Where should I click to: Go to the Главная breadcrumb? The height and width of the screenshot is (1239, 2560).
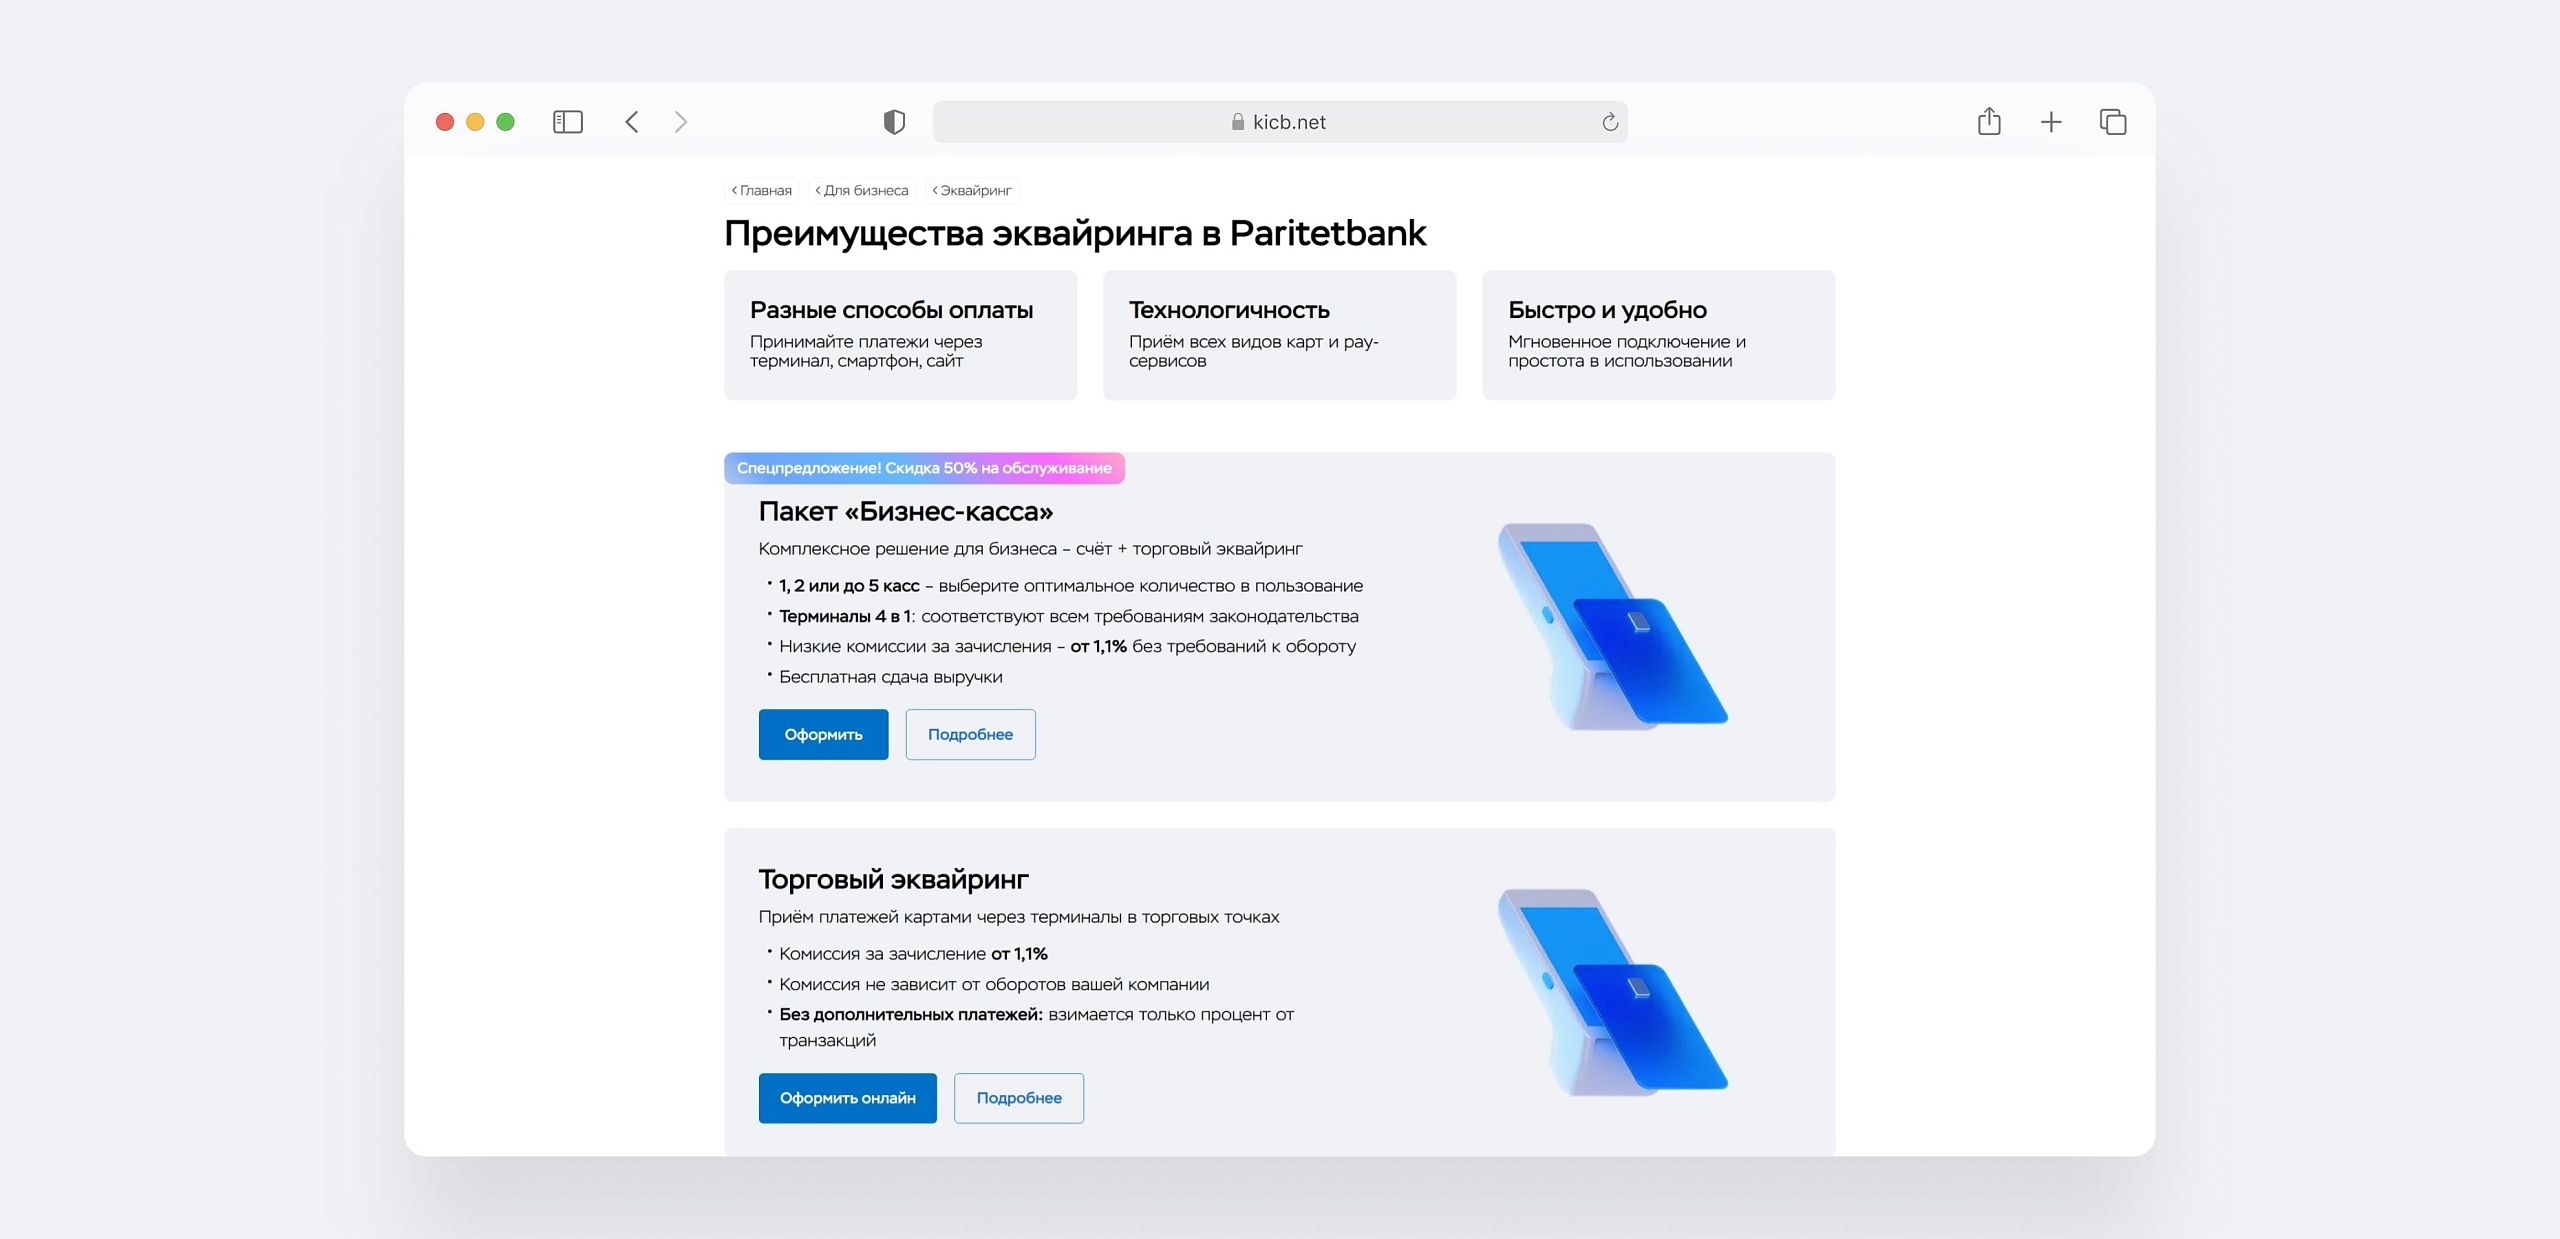pyautogui.click(x=762, y=190)
